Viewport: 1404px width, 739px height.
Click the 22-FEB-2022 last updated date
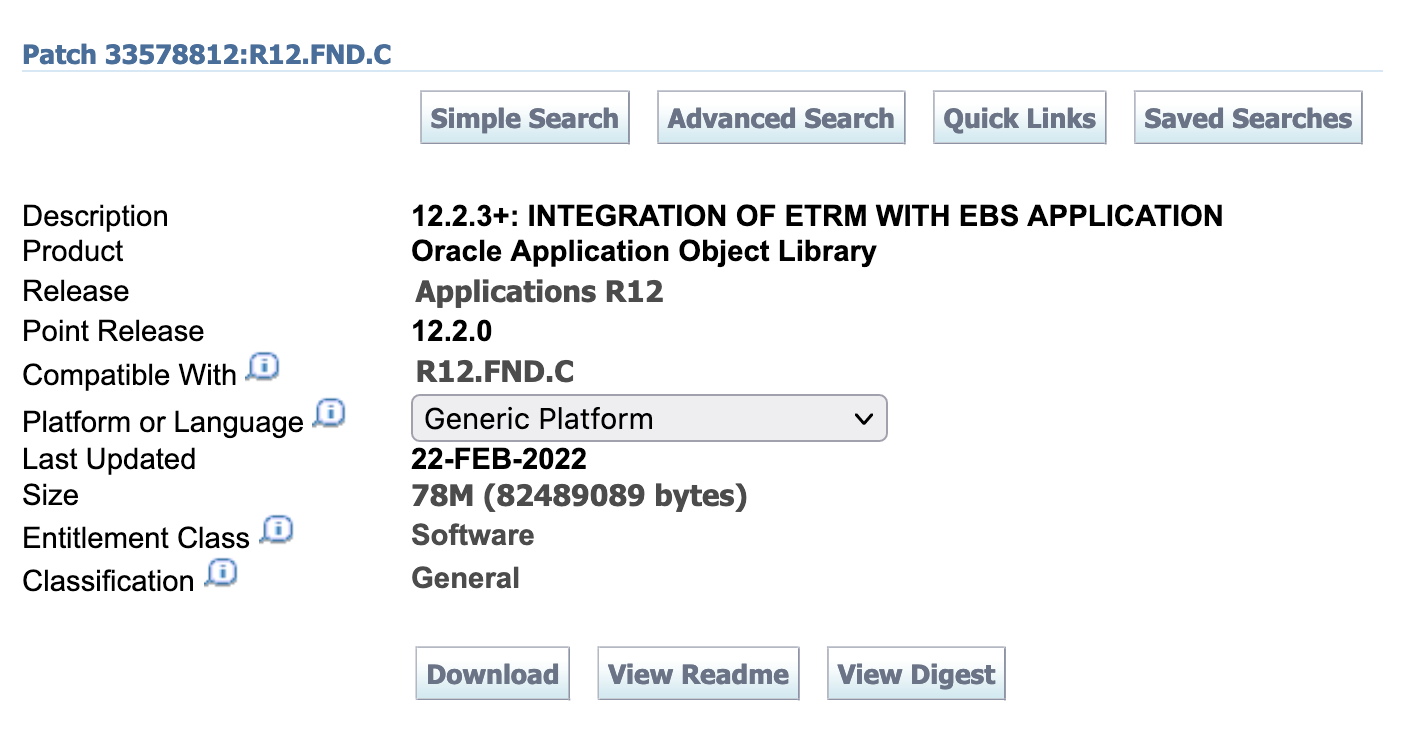[x=498, y=459]
